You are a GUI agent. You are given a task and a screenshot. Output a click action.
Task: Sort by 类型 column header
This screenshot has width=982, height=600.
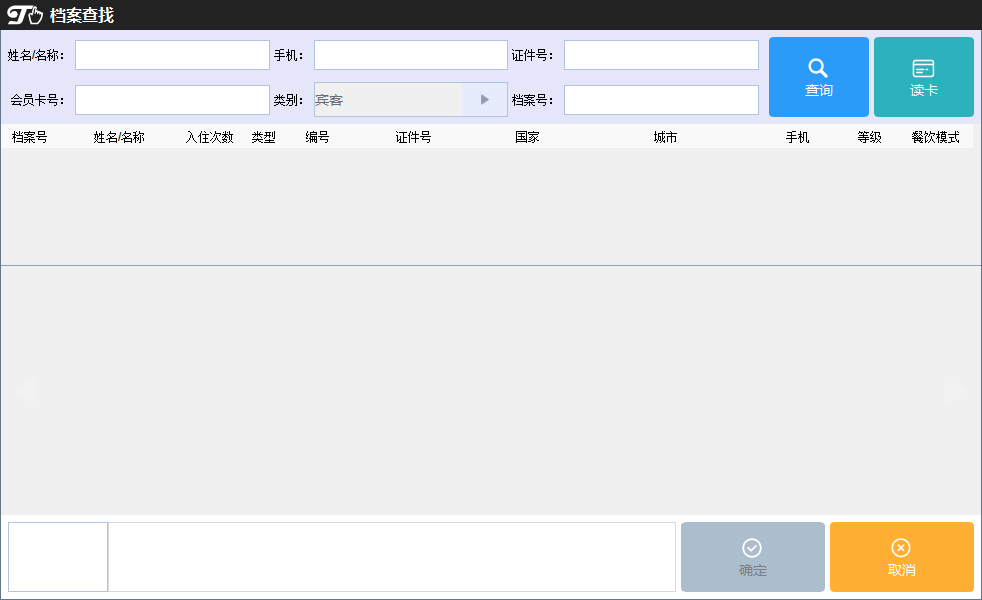pyautogui.click(x=264, y=137)
